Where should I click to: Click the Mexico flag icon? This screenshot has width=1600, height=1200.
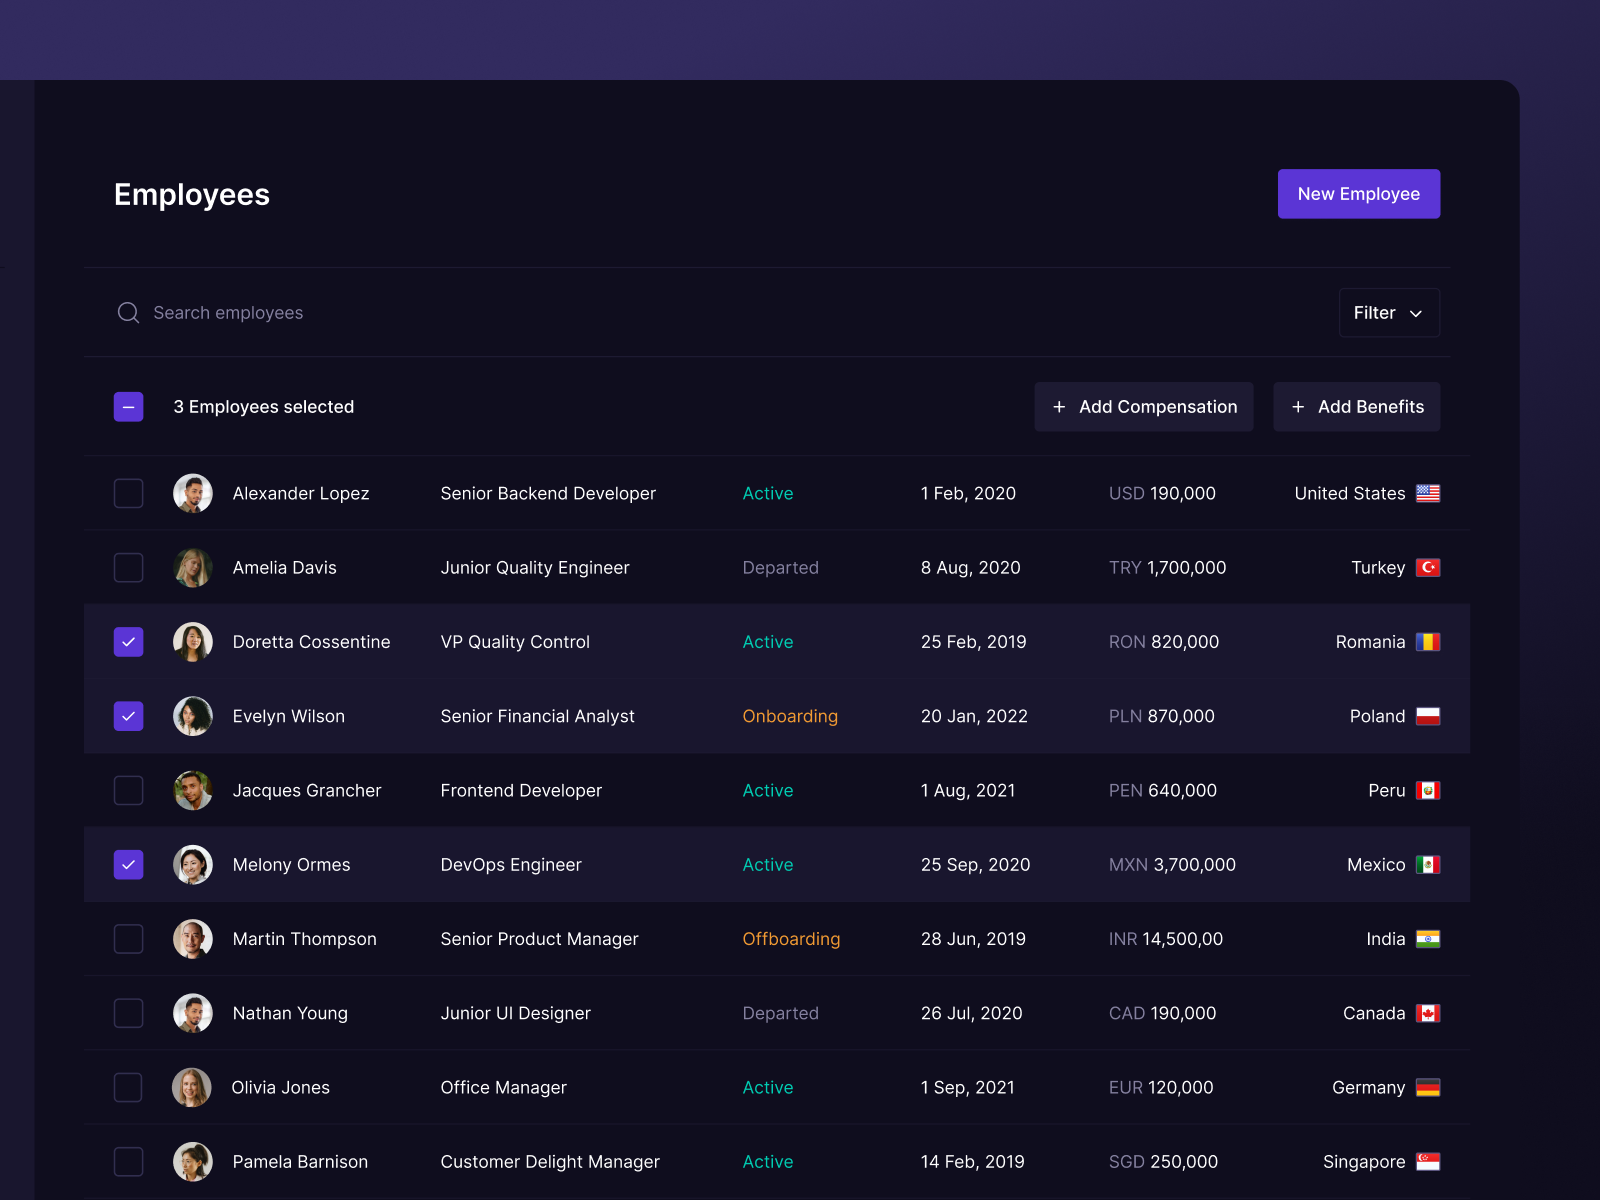(x=1428, y=865)
